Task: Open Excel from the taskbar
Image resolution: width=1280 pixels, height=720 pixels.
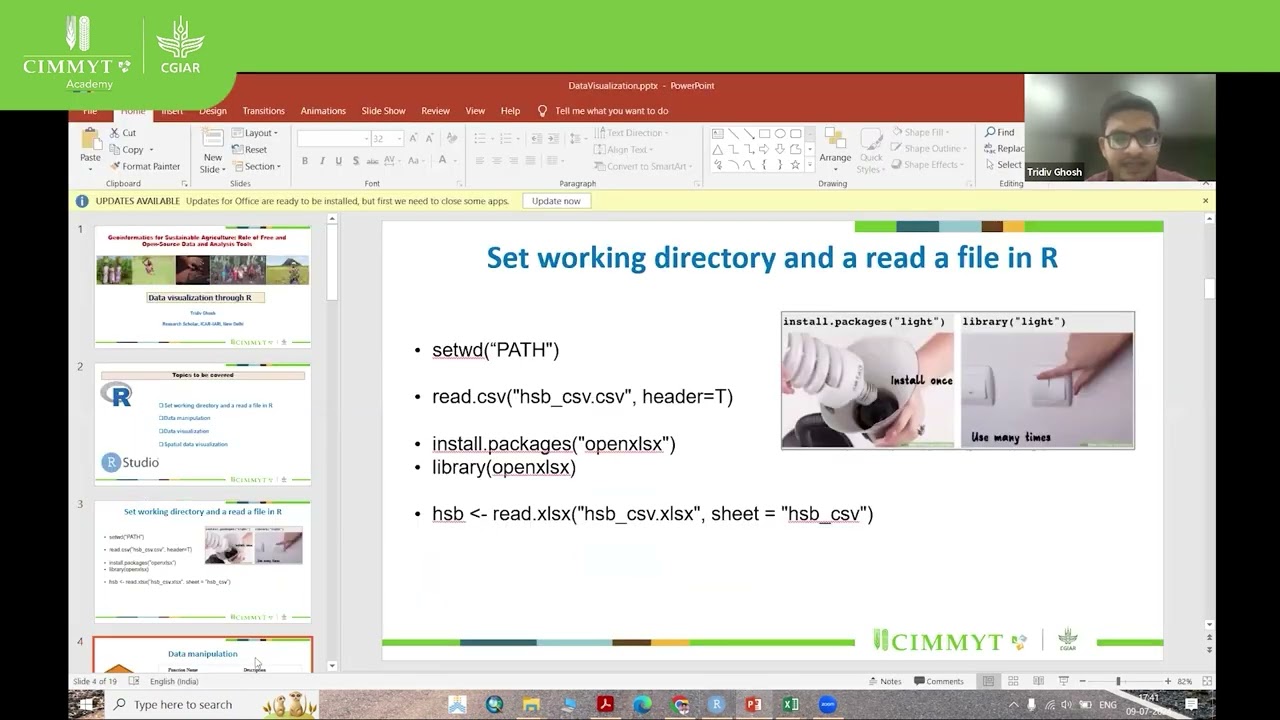Action: point(790,705)
